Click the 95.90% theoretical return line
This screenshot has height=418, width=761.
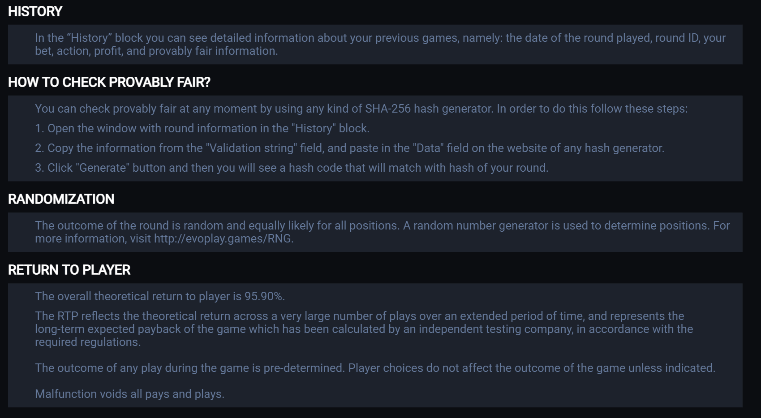160,296
